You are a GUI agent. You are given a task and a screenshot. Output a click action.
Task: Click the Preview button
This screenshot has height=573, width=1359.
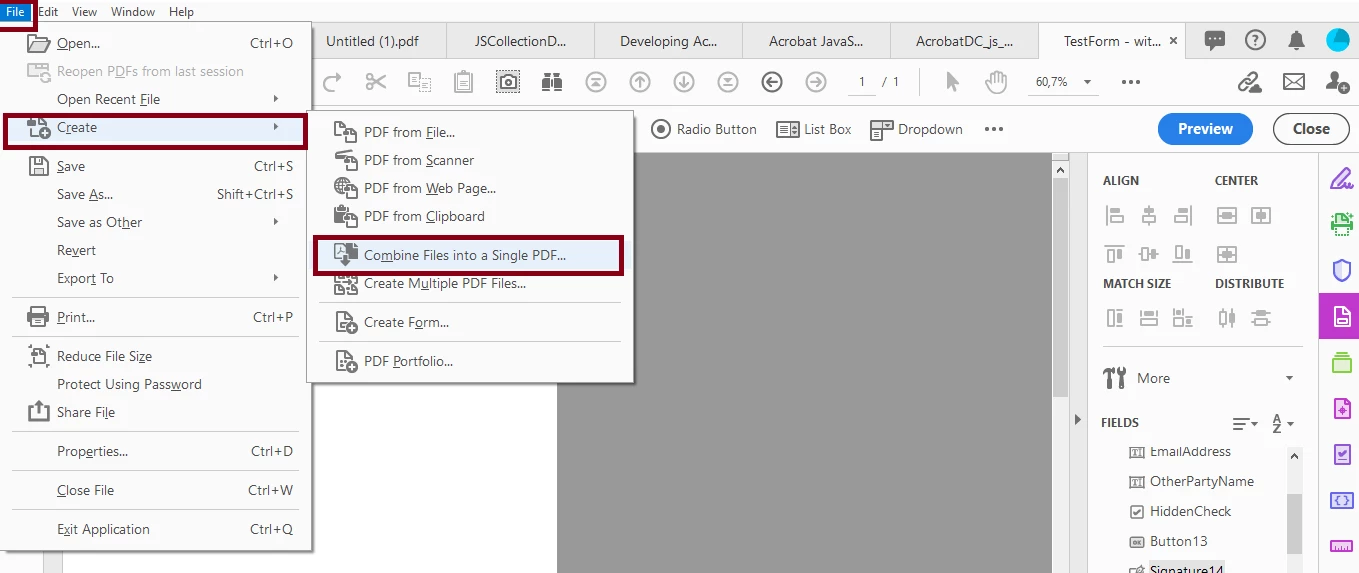1205,128
